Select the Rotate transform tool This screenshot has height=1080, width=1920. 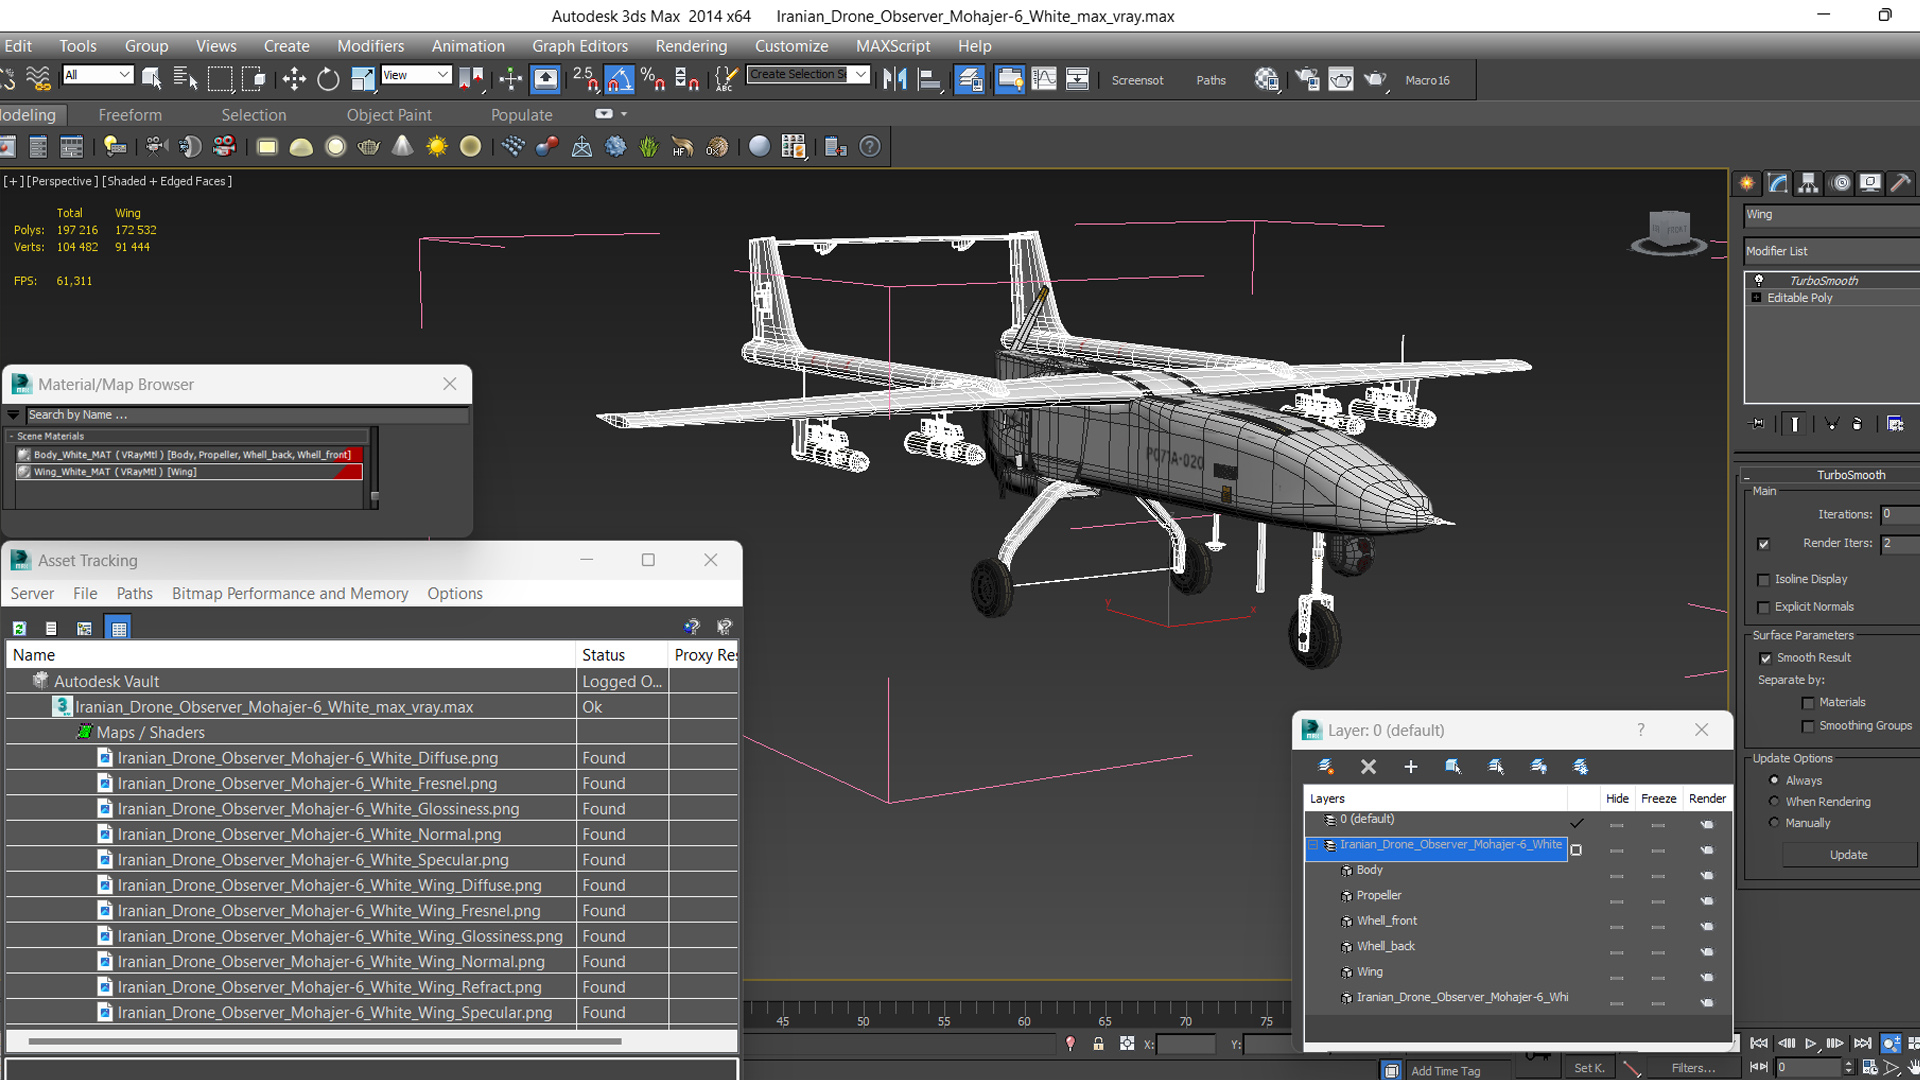click(328, 79)
